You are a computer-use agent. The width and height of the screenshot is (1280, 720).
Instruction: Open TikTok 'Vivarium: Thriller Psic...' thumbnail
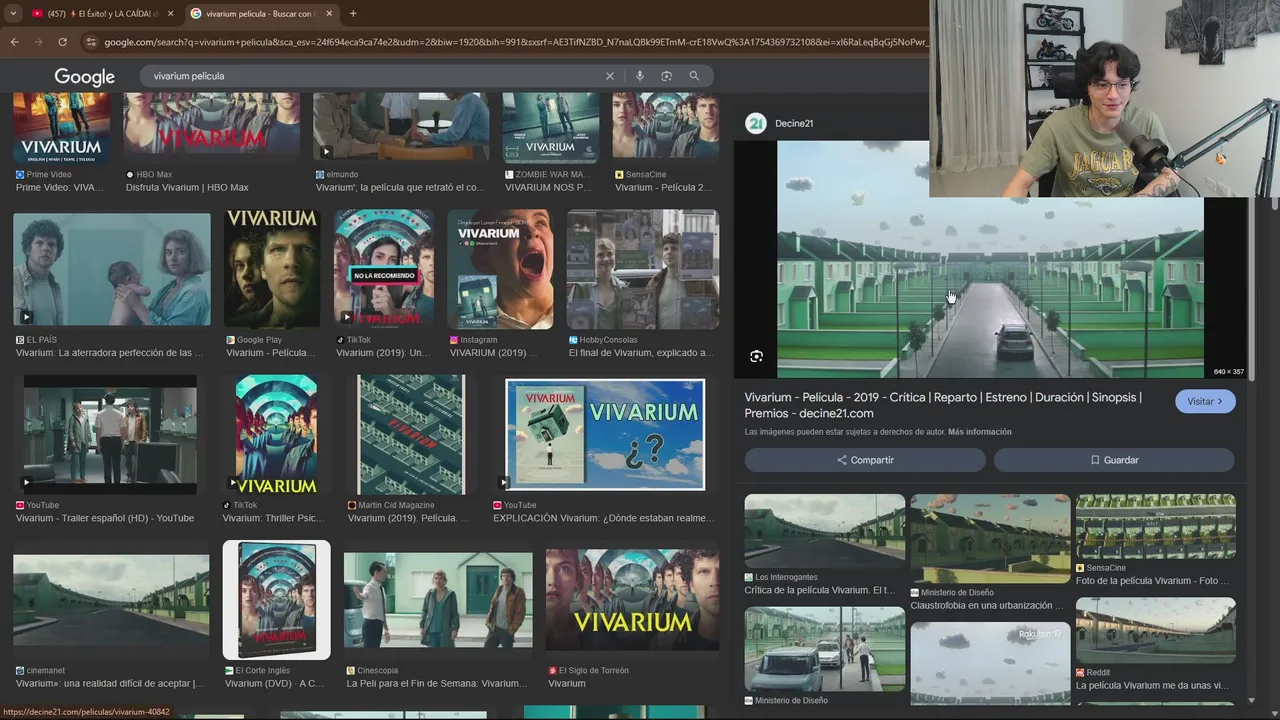pos(276,435)
